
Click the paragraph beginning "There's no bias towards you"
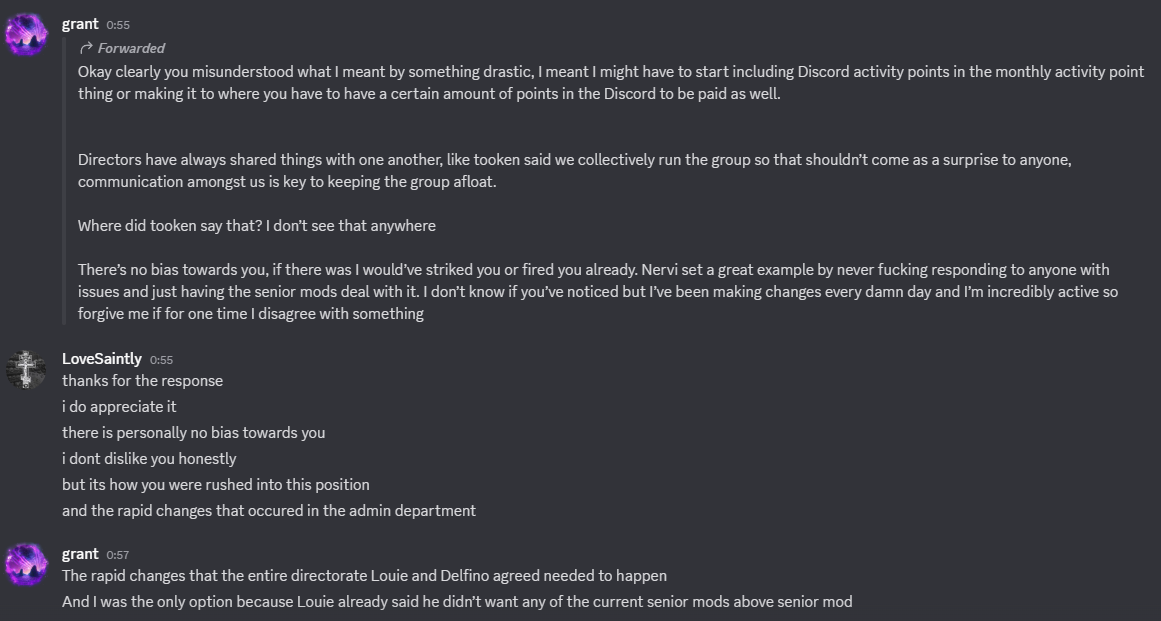tap(598, 292)
